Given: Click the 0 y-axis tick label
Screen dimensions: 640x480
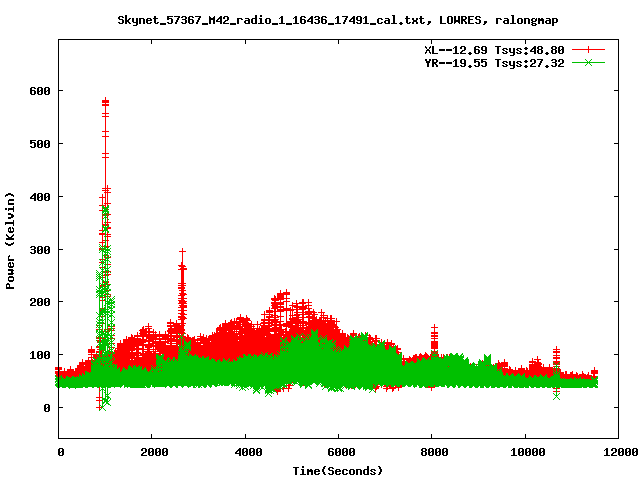Looking at the screenshot, I should click(x=47, y=408).
